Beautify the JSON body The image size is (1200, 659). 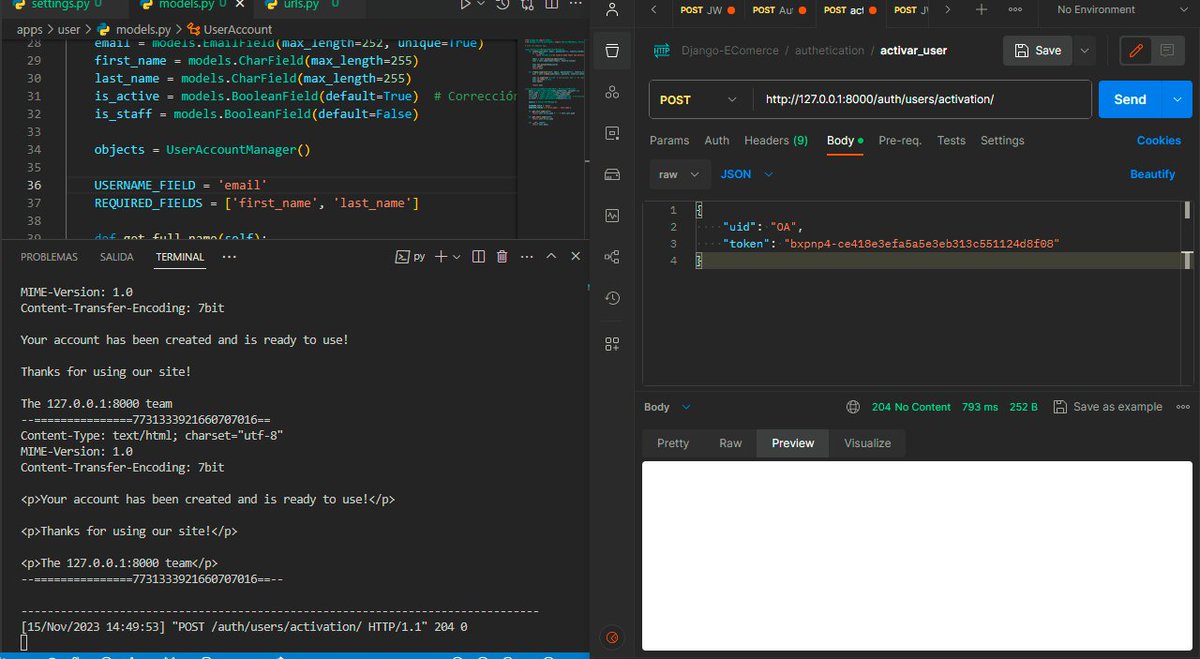[x=1153, y=174]
